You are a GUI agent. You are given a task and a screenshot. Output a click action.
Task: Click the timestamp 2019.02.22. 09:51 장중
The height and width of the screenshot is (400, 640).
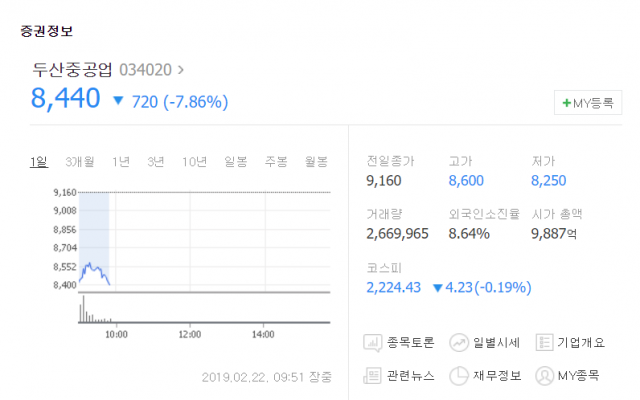pos(267,377)
